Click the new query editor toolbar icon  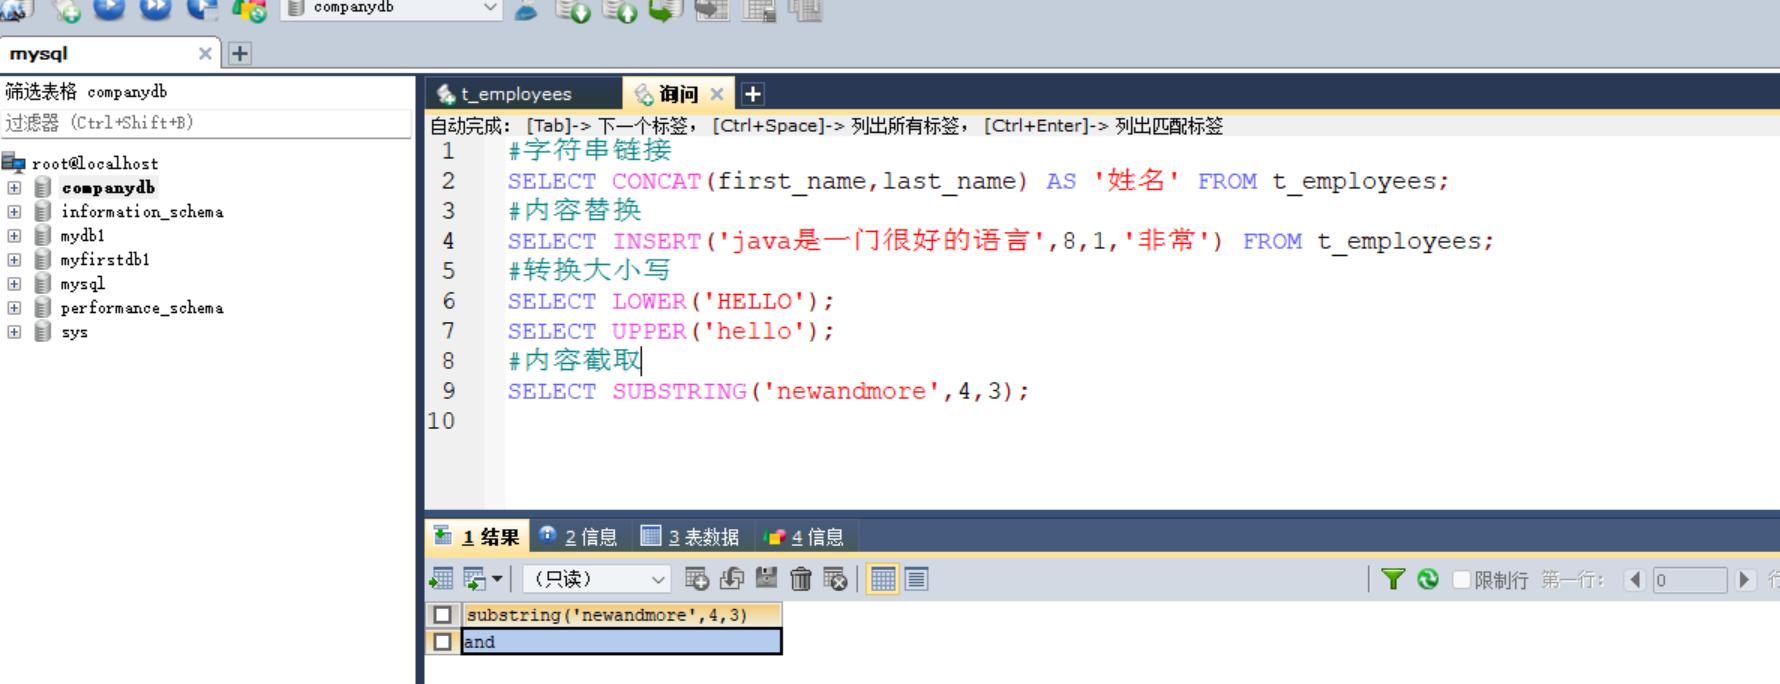(x=66, y=10)
